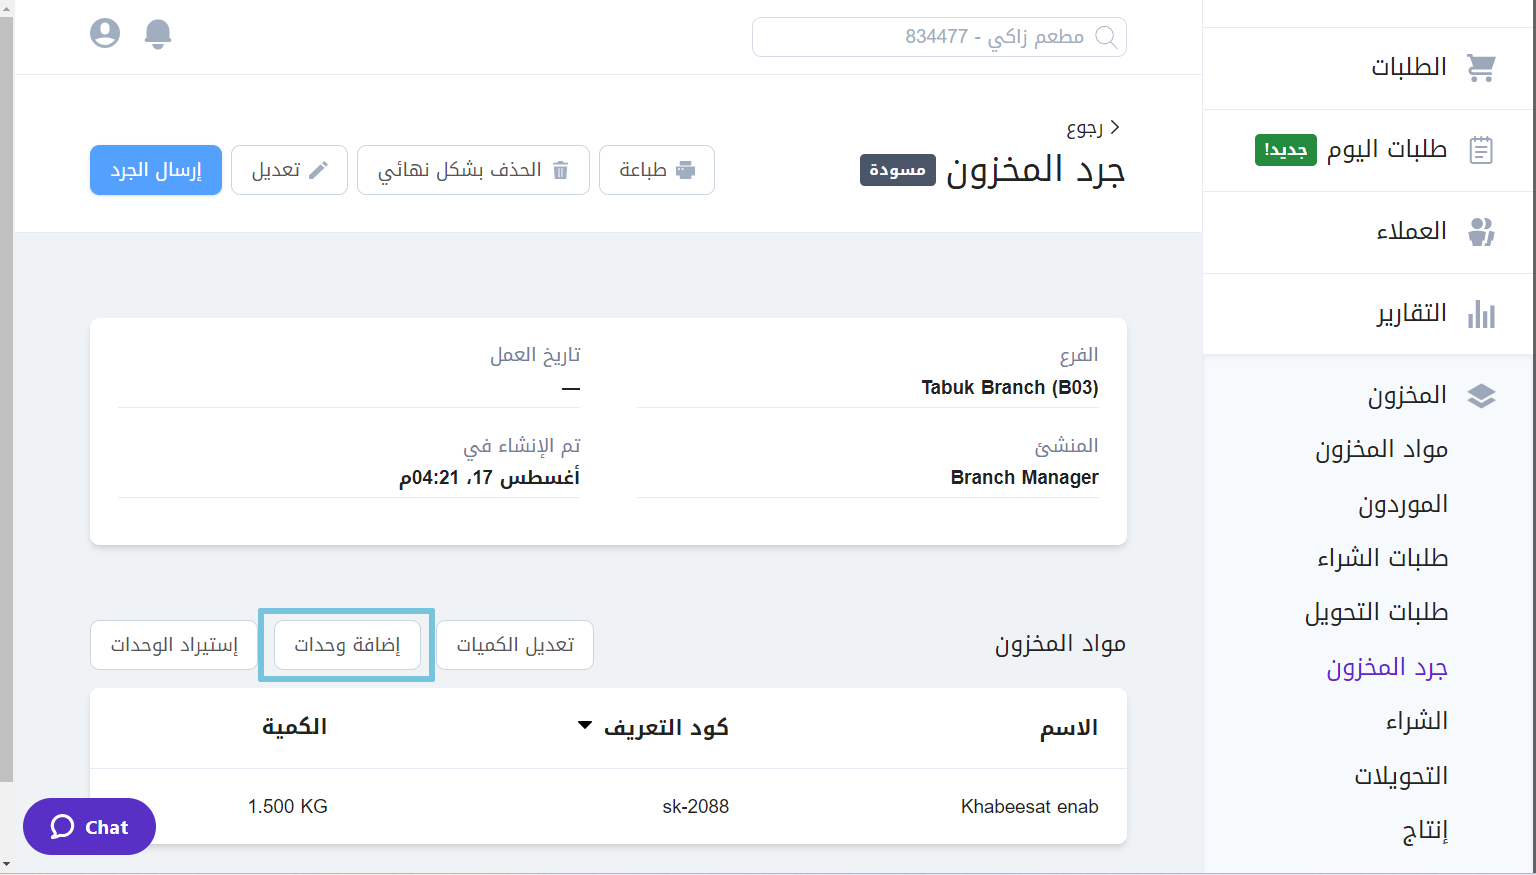1536x875 pixels.
Task: Open the notifications bell
Action: [x=158, y=34]
